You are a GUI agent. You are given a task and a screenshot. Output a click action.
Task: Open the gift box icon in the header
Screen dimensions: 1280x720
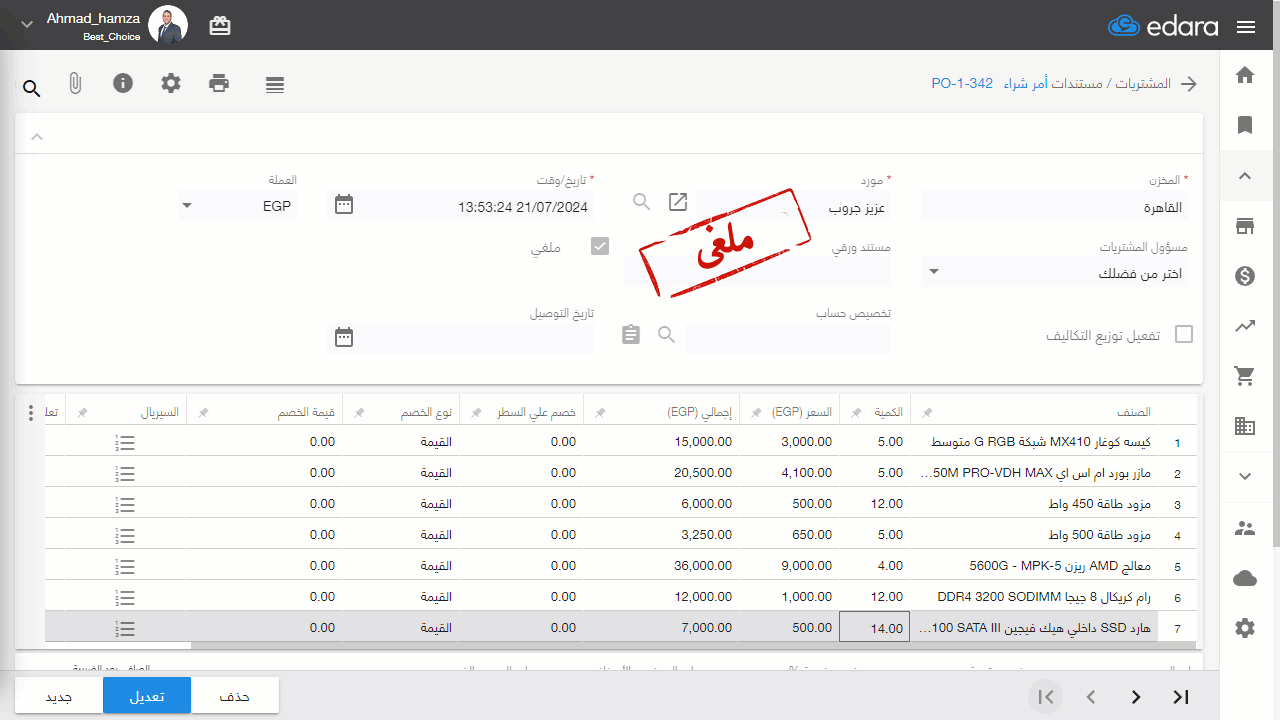coord(220,26)
